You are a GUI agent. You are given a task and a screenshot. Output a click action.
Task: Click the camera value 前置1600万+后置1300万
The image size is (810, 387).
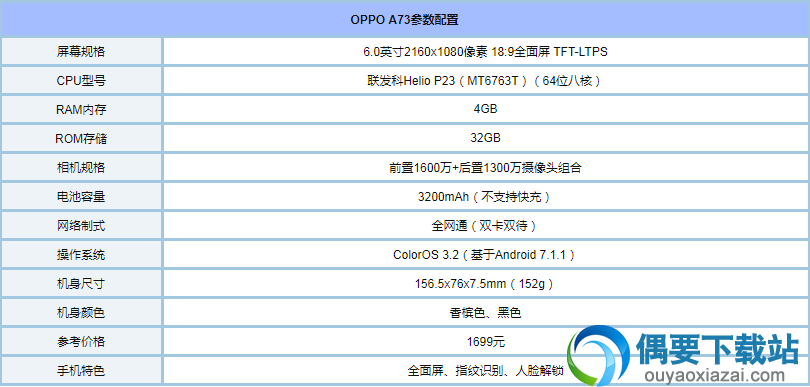tap(485, 167)
